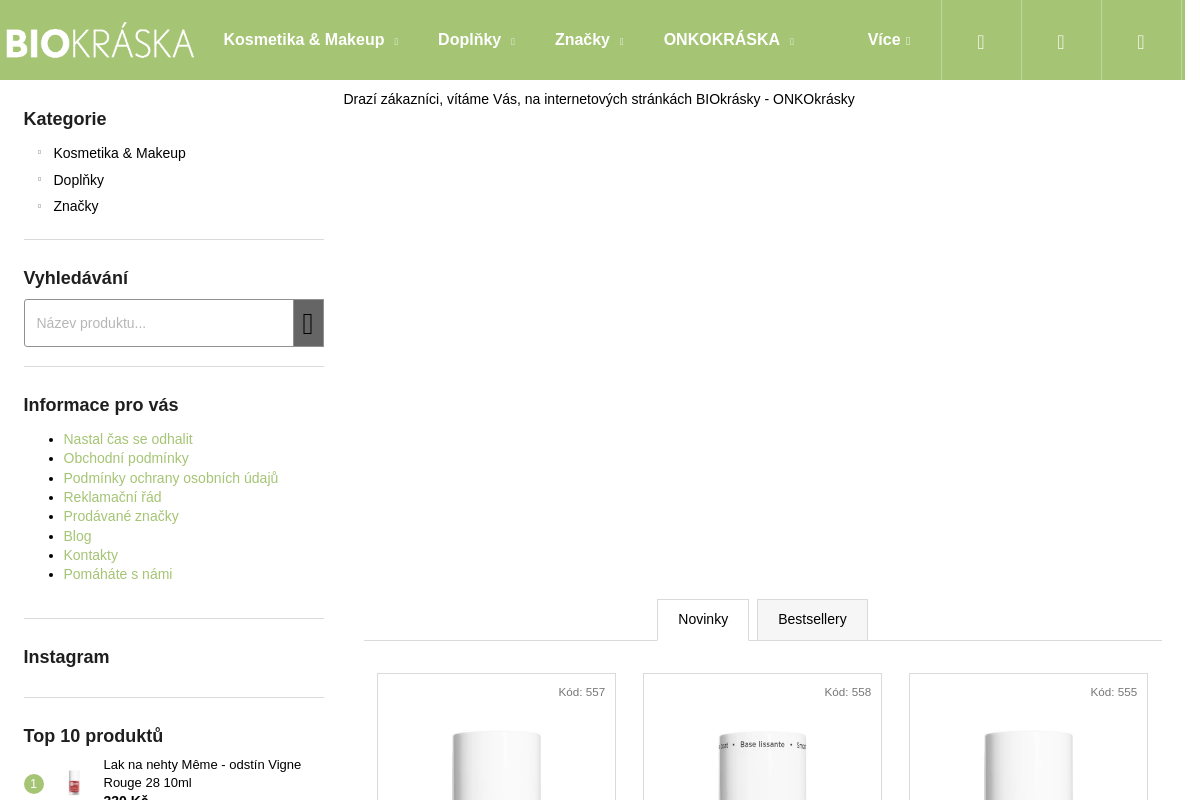Image resolution: width=1200 pixels, height=800 pixels.
Task: Click the BIOKRÁSKA logo
Action: click(100, 42)
